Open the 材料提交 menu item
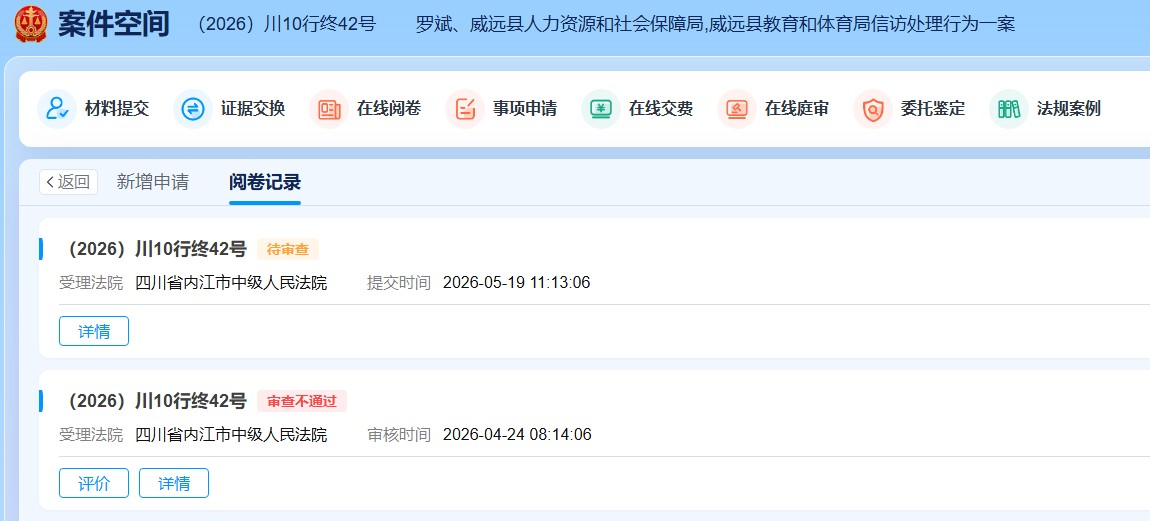 click(94, 109)
